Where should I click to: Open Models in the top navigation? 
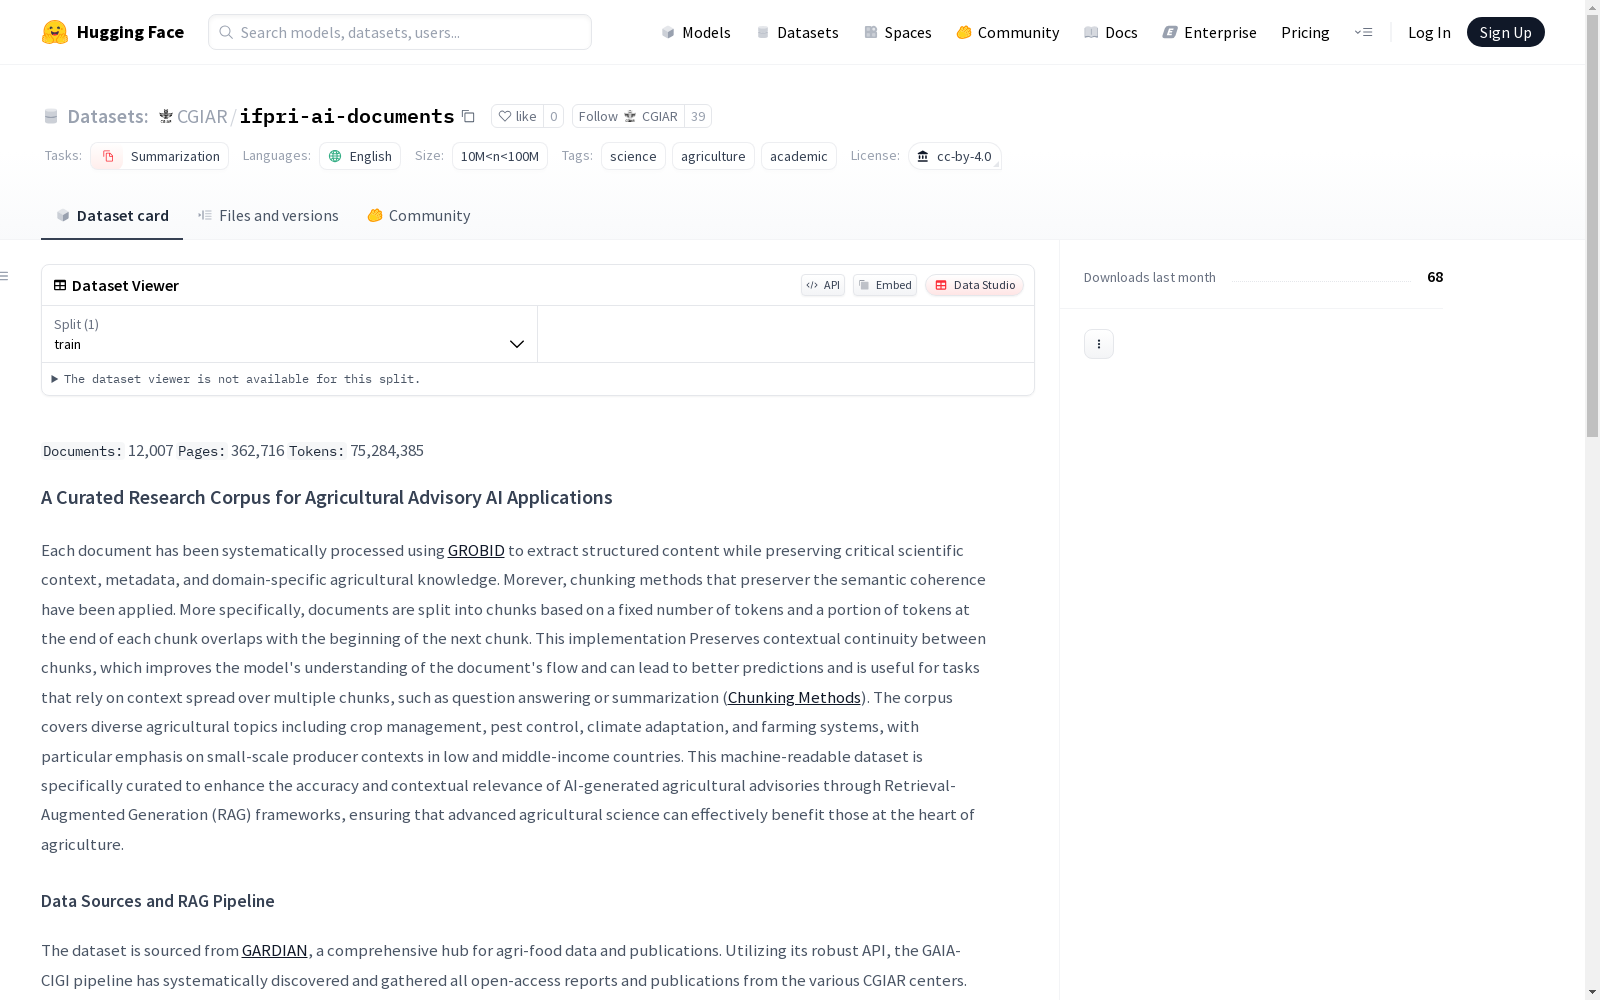point(696,32)
